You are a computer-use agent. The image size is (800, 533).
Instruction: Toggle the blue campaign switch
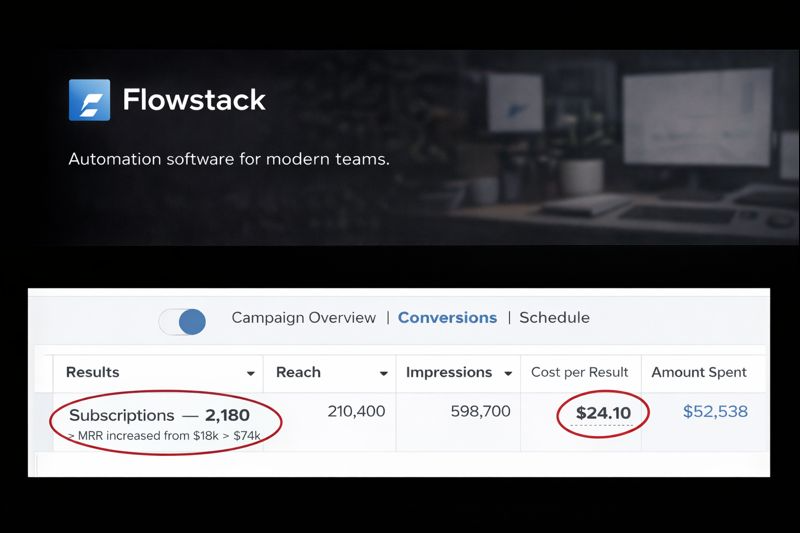182,322
